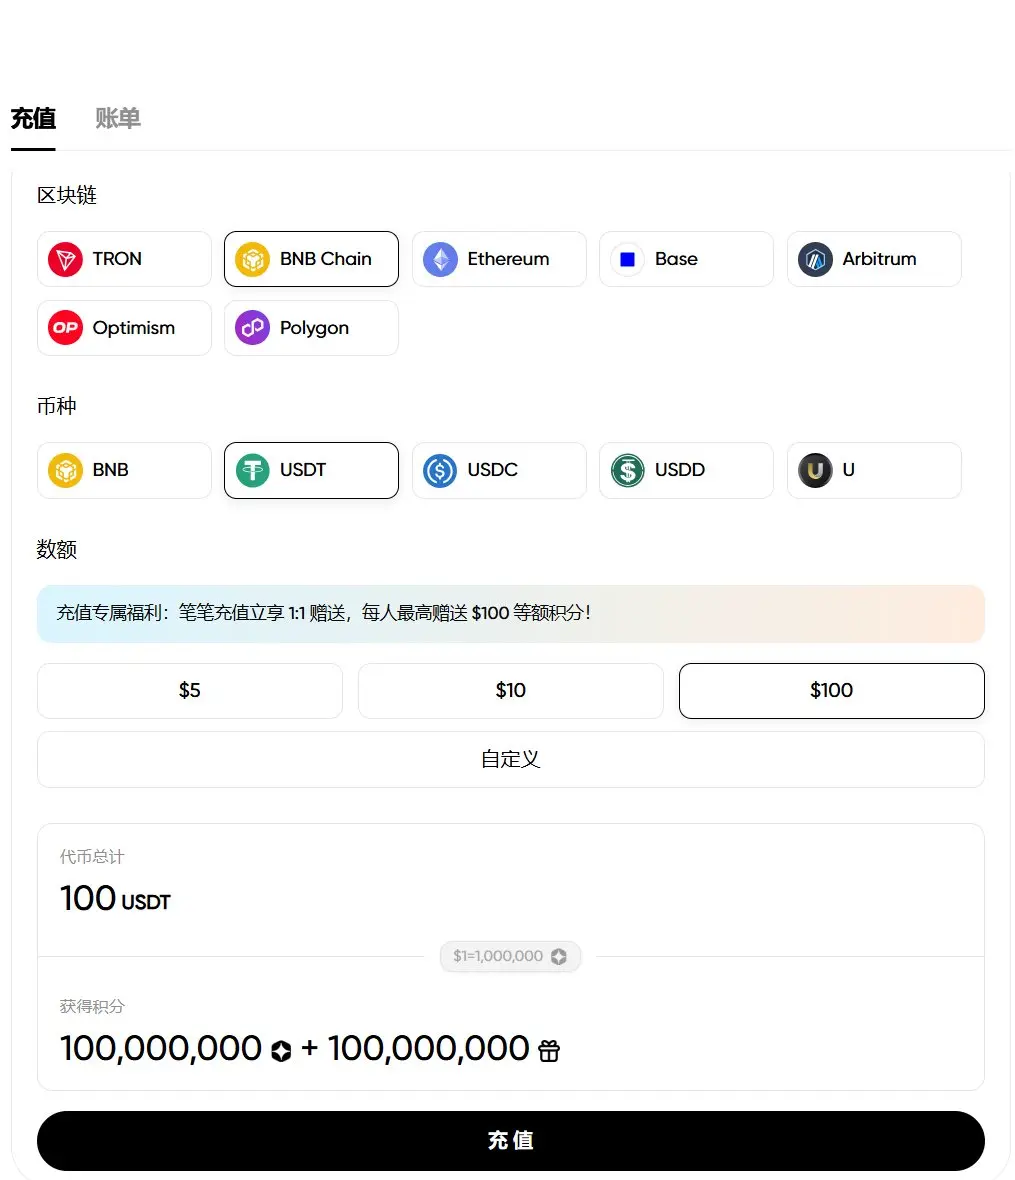
Task: Click the 区块链 section label
Action: [x=67, y=196]
